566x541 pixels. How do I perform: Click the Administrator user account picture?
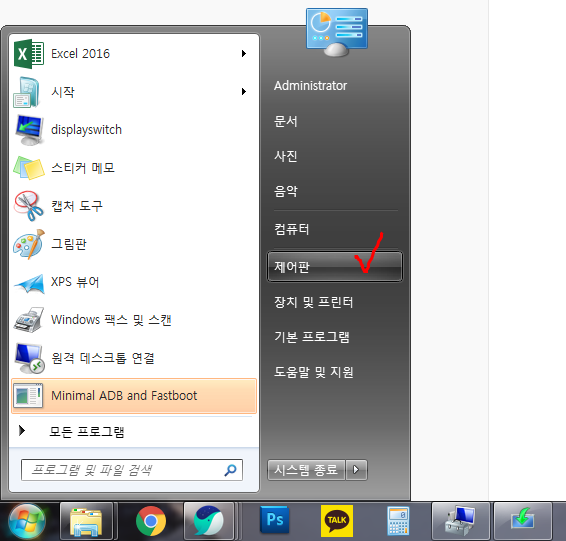(337, 32)
